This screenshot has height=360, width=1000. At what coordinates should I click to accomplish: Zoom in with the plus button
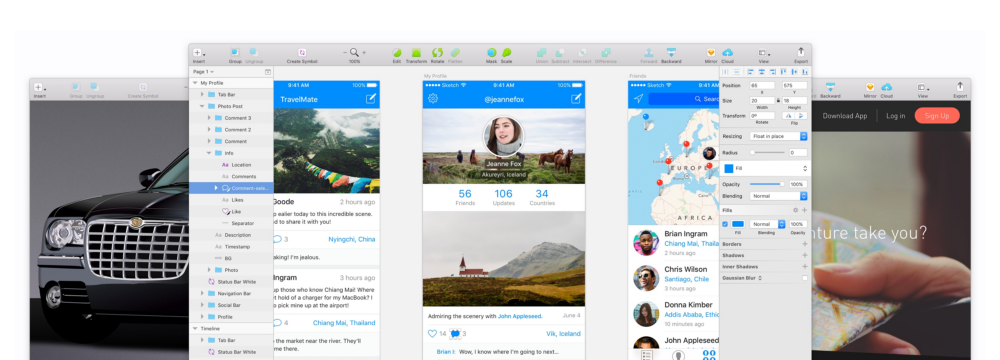pos(364,52)
